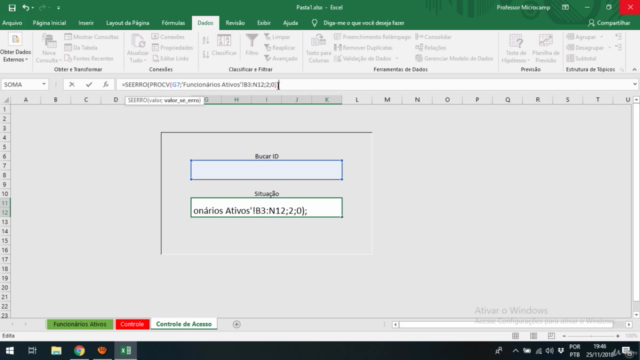Click Subtotal button
Screen dimensions: 640x360
click(x=582, y=58)
